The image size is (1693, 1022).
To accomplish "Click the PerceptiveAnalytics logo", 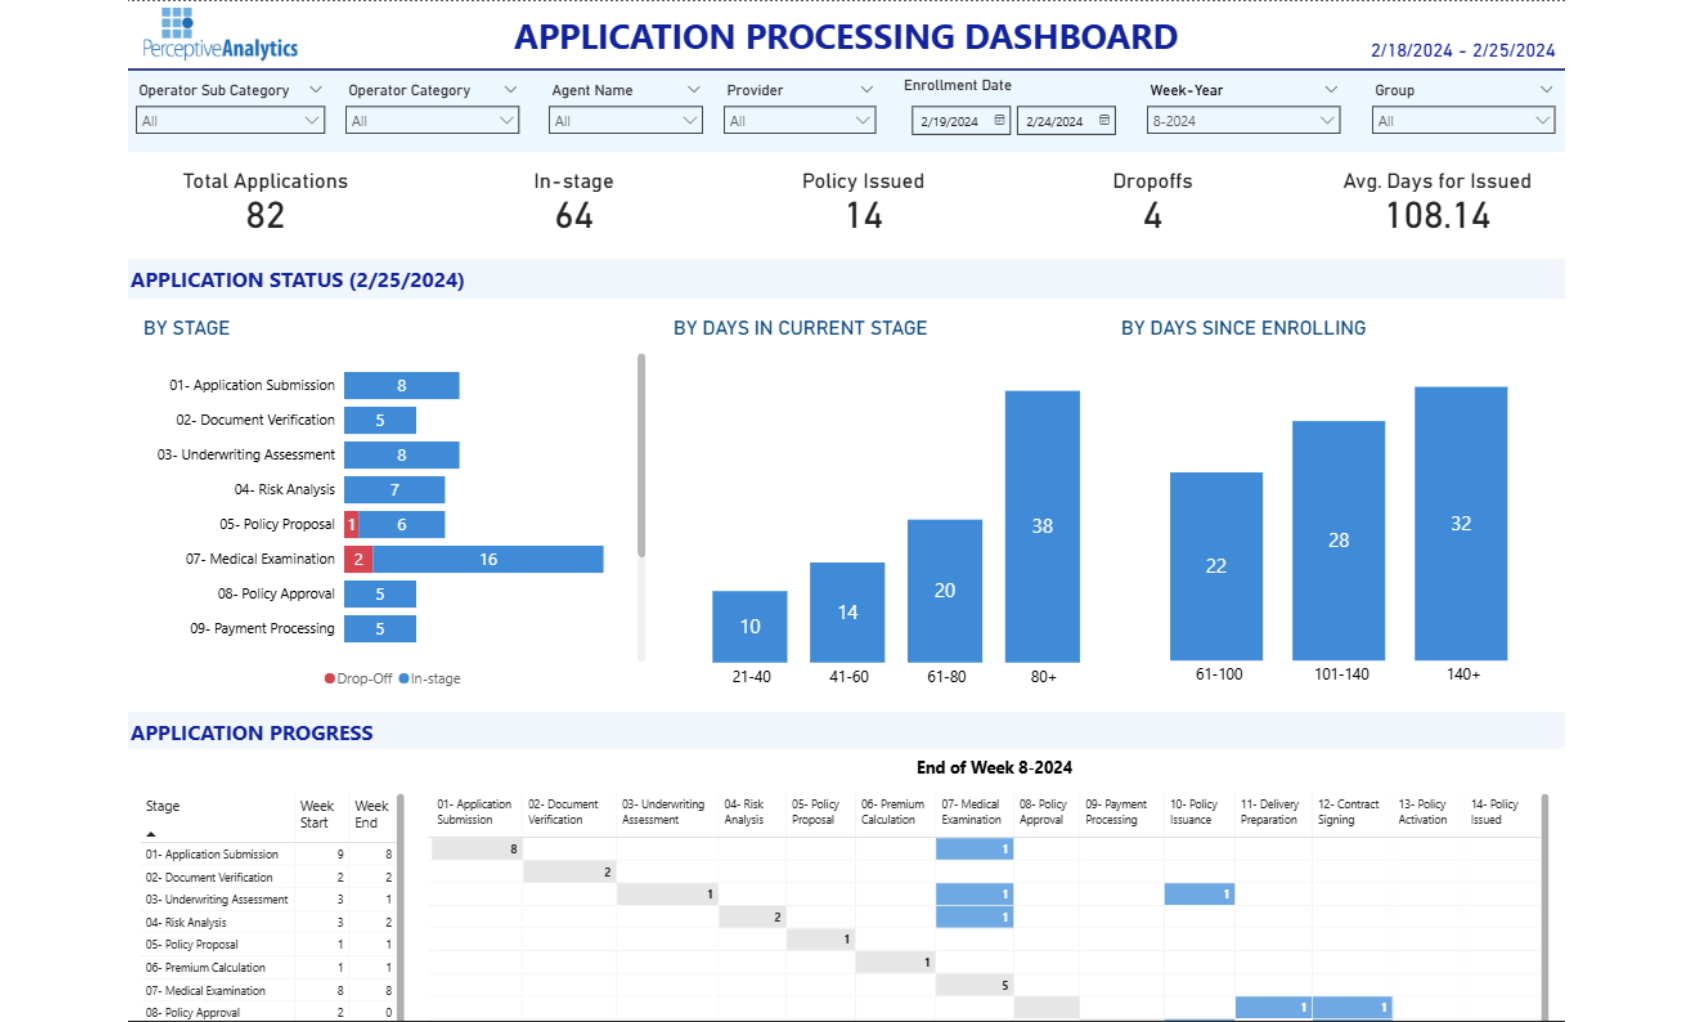I will 219,34.
